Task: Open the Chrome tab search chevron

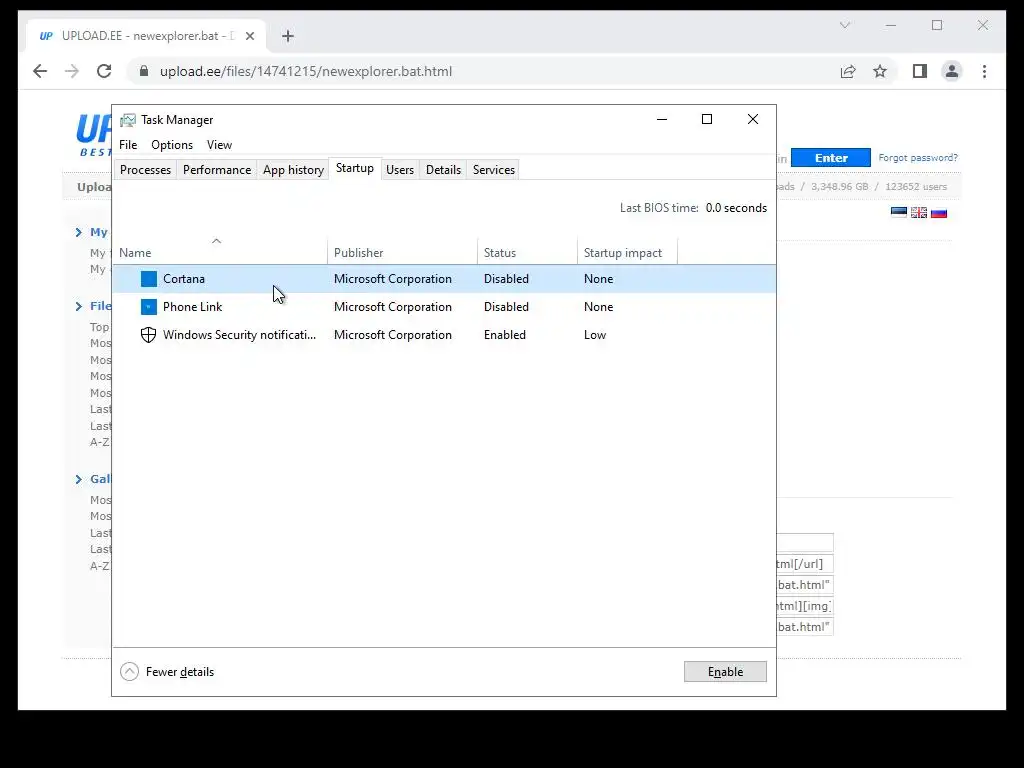Action: pos(844,25)
